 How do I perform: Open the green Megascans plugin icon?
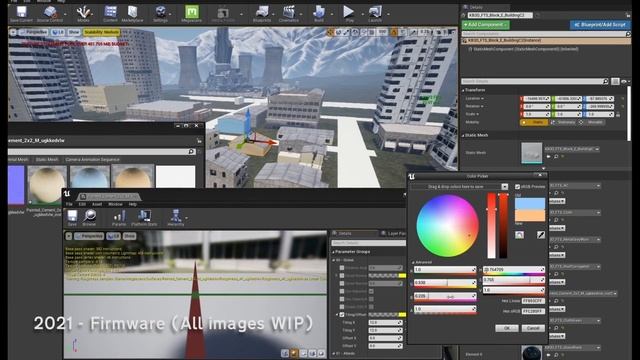point(191,13)
